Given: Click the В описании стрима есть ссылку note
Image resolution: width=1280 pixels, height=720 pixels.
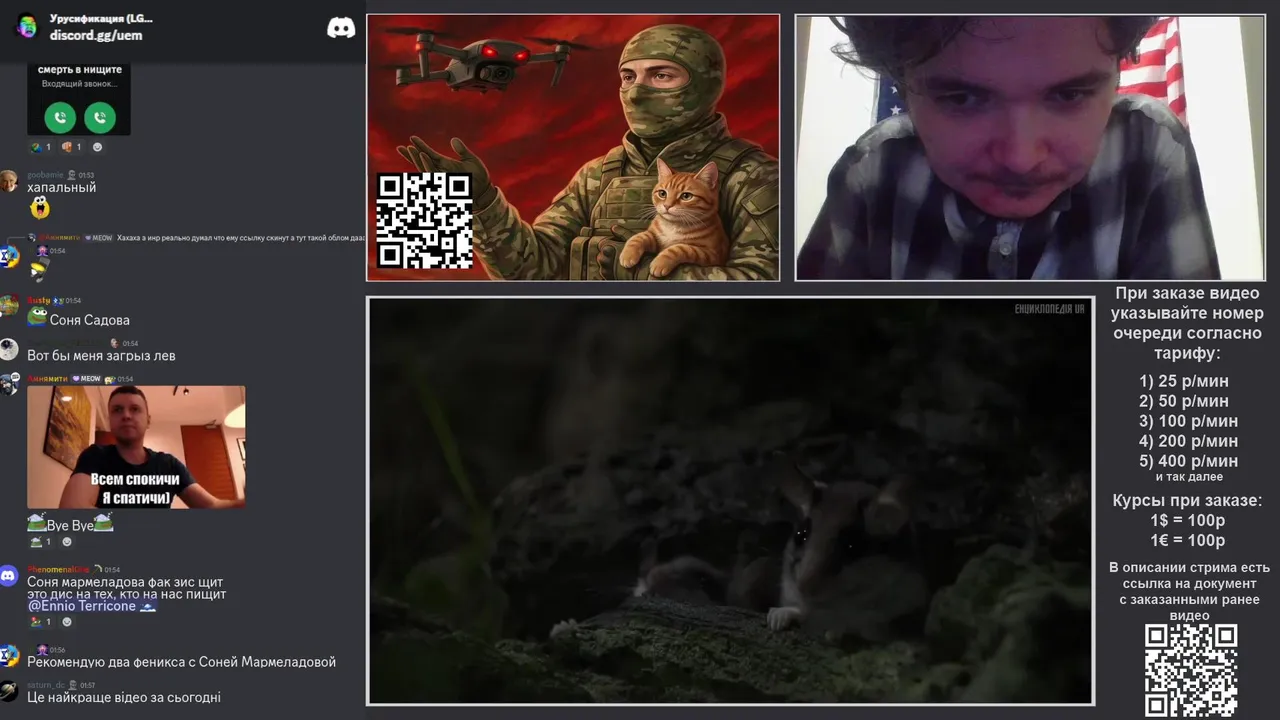Looking at the screenshot, I should [1189, 591].
